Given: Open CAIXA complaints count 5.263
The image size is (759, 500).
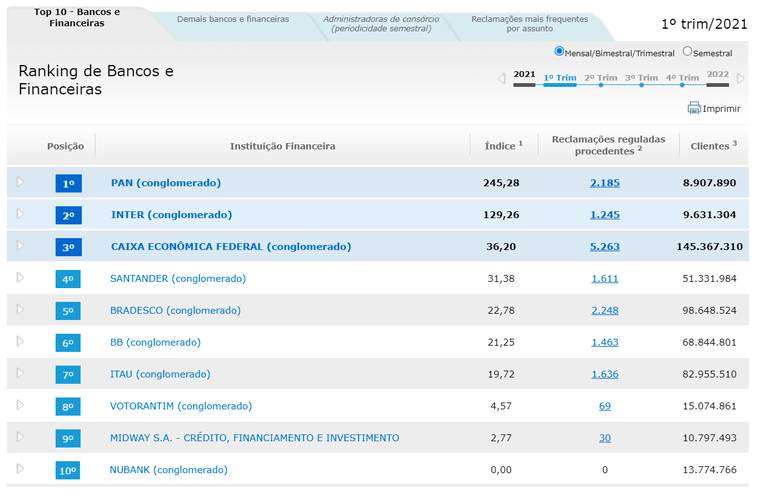Looking at the screenshot, I should click(x=605, y=247).
